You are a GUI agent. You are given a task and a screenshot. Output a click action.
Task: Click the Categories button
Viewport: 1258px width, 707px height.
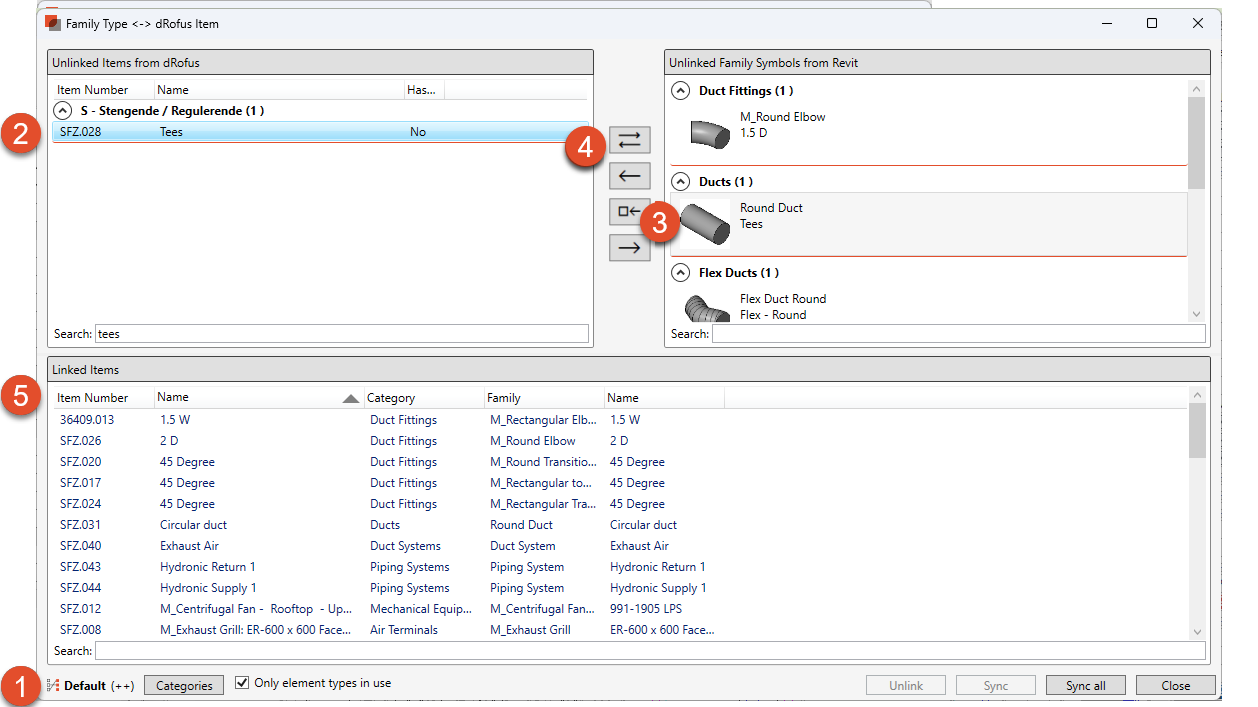coord(184,686)
